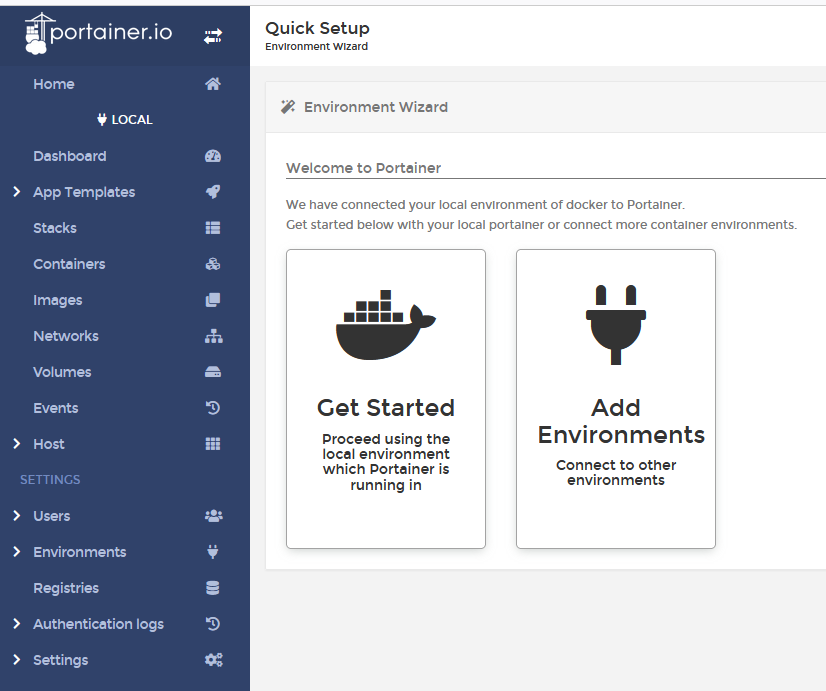Screen dimensions: 826x691
Task: Click the Add Environments card
Action: pyautogui.click(x=615, y=398)
